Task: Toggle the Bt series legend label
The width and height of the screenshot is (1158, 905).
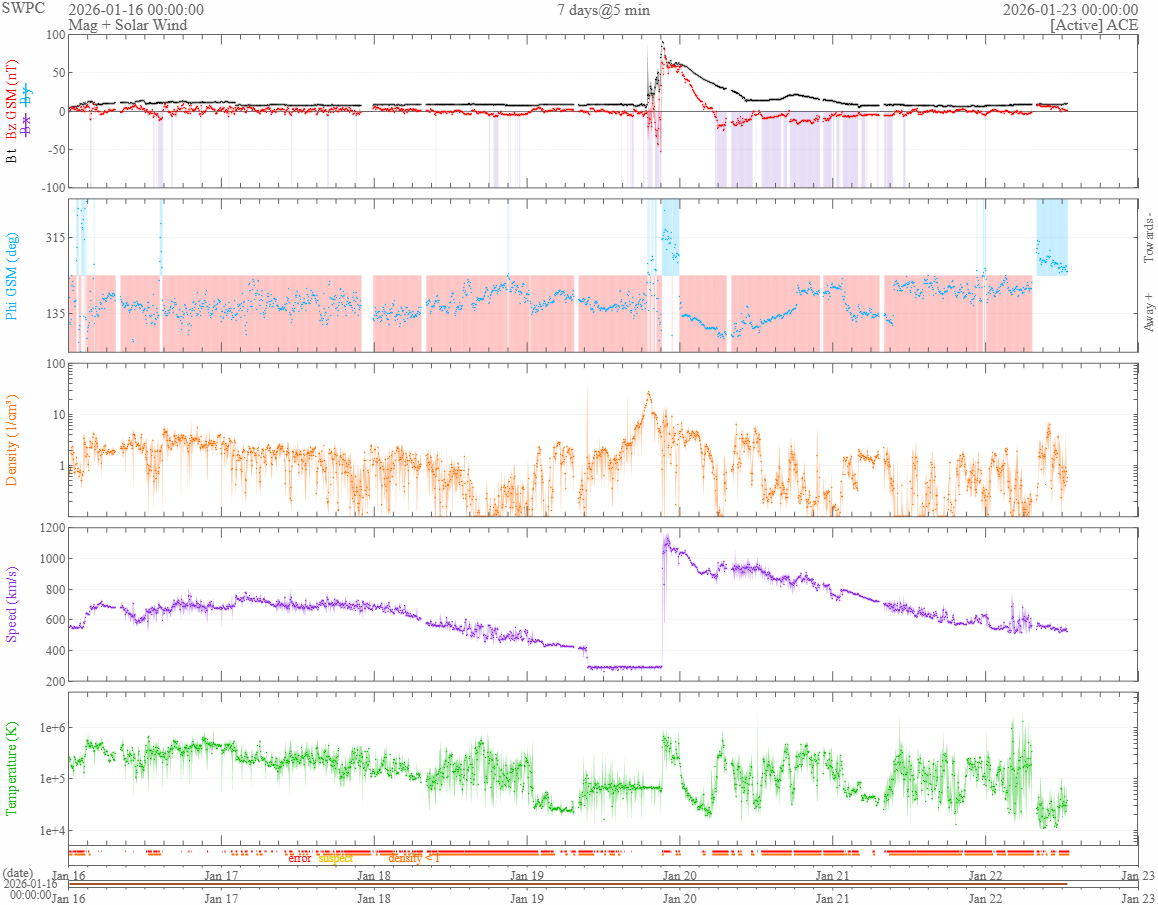Action: coord(12,156)
